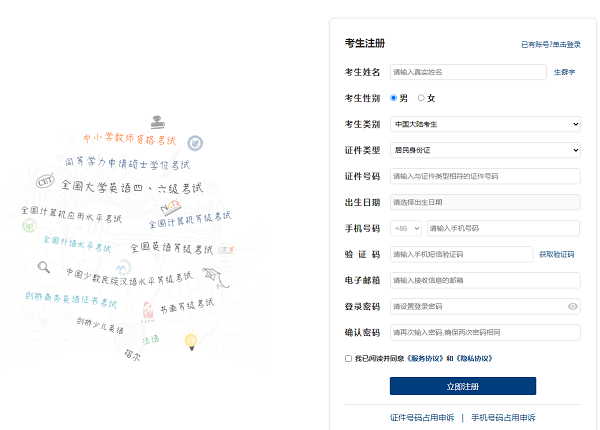Focus the 电子邮箱 input field
Image resolution: width=600 pixels, height=430 pixels.
485,280
